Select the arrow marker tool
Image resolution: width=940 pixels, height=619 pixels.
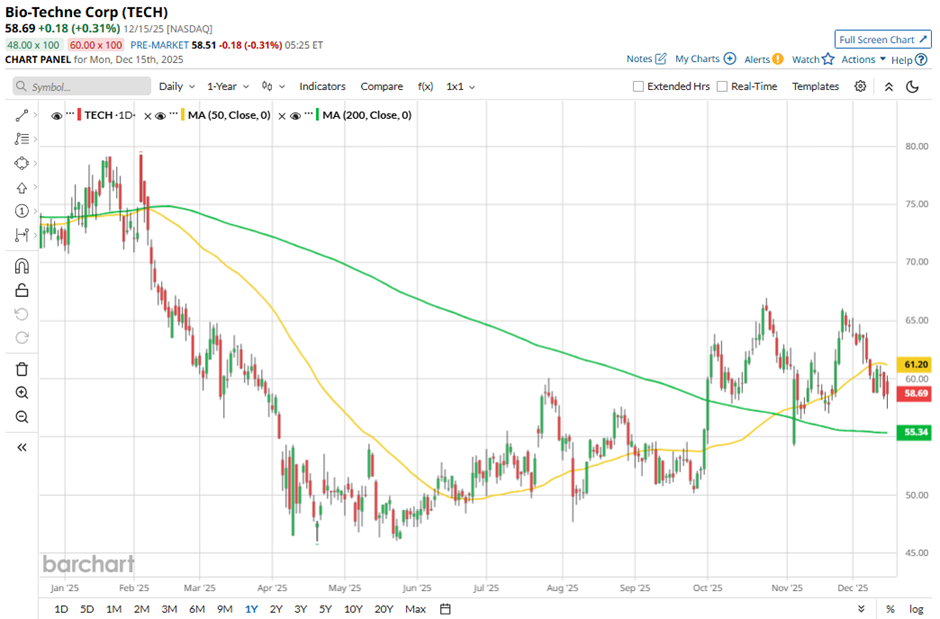pyautogui.click(x=22, y=188)
